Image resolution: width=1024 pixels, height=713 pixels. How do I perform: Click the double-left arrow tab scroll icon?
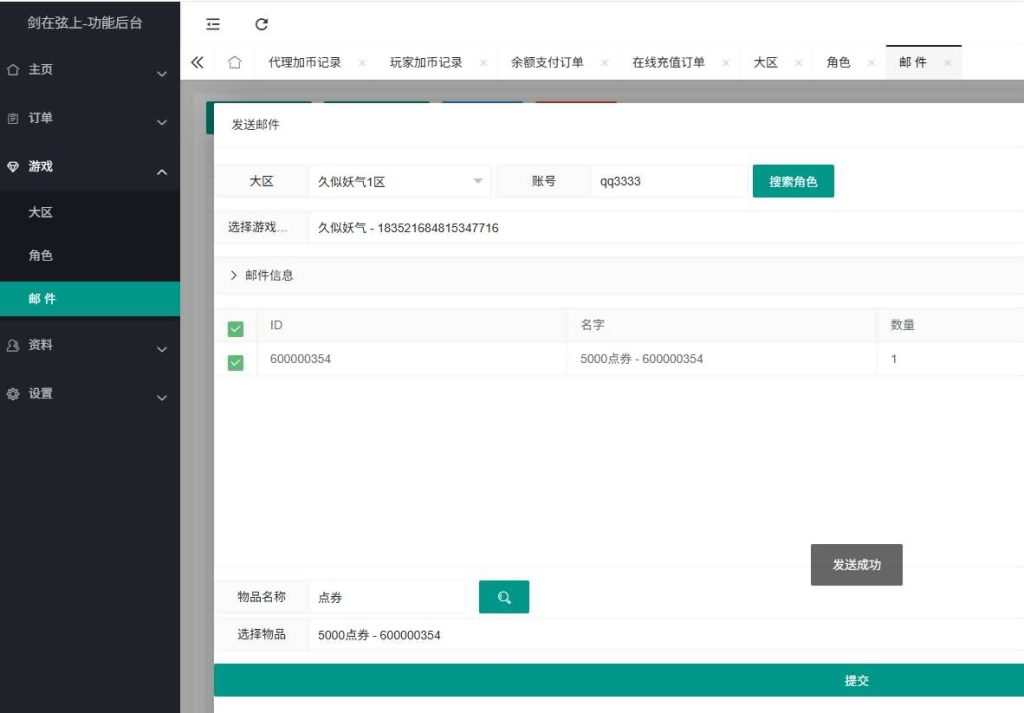(x=197, y=63)
